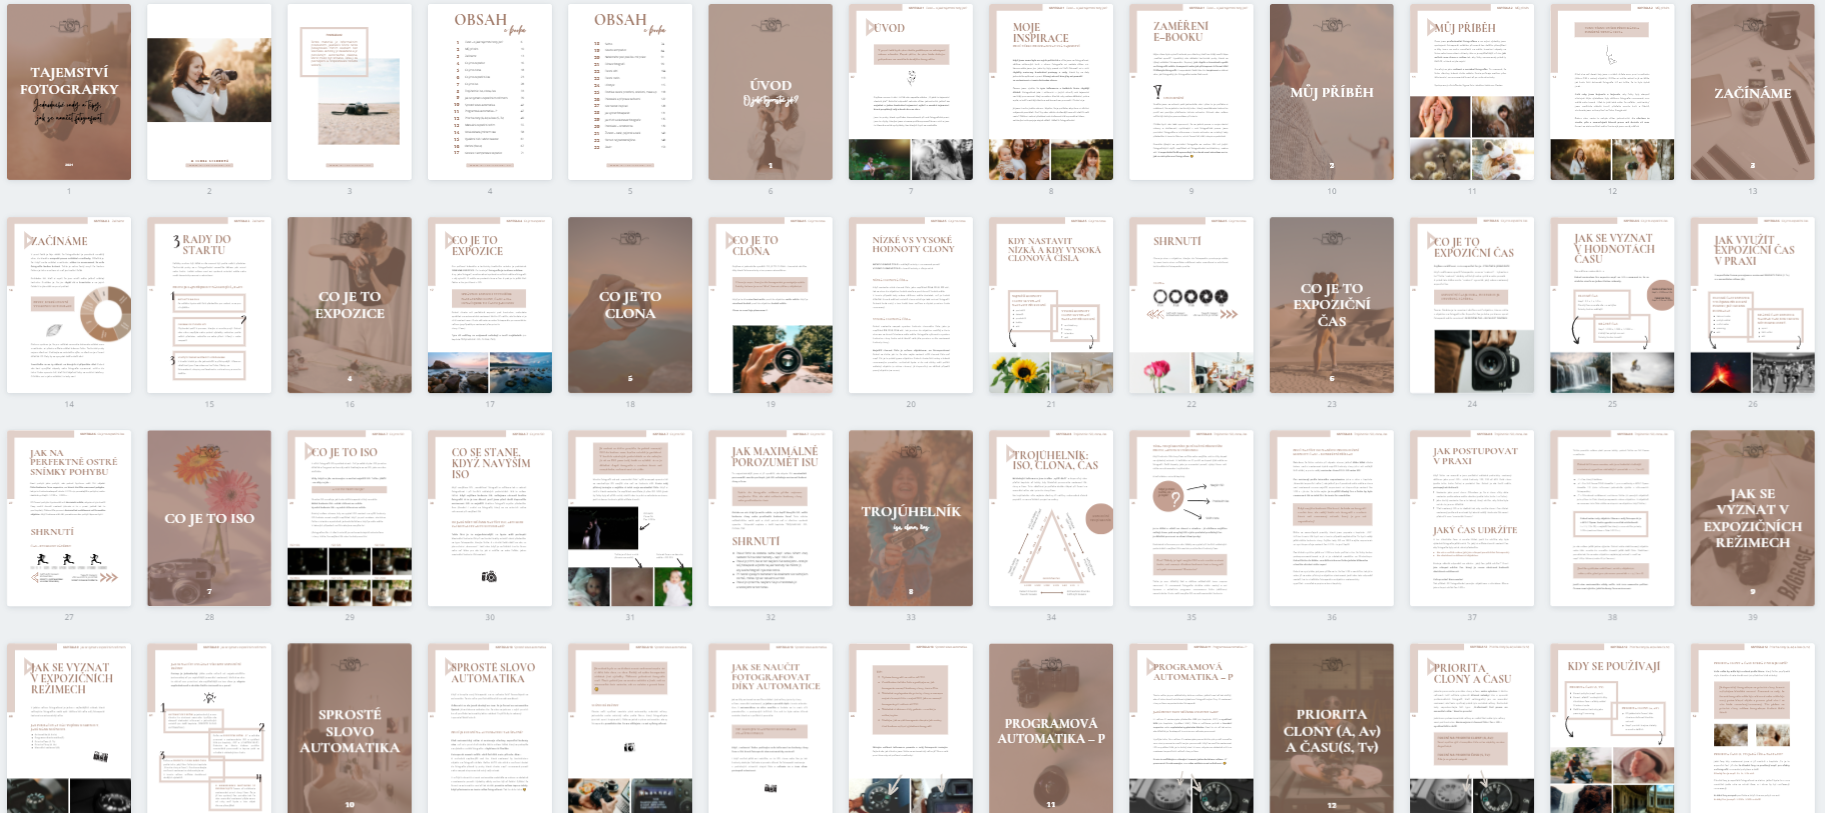Select 'Priorita clony a času' white text page
The height and width of the screenshot is (813, 1825).
point(1472,728)
